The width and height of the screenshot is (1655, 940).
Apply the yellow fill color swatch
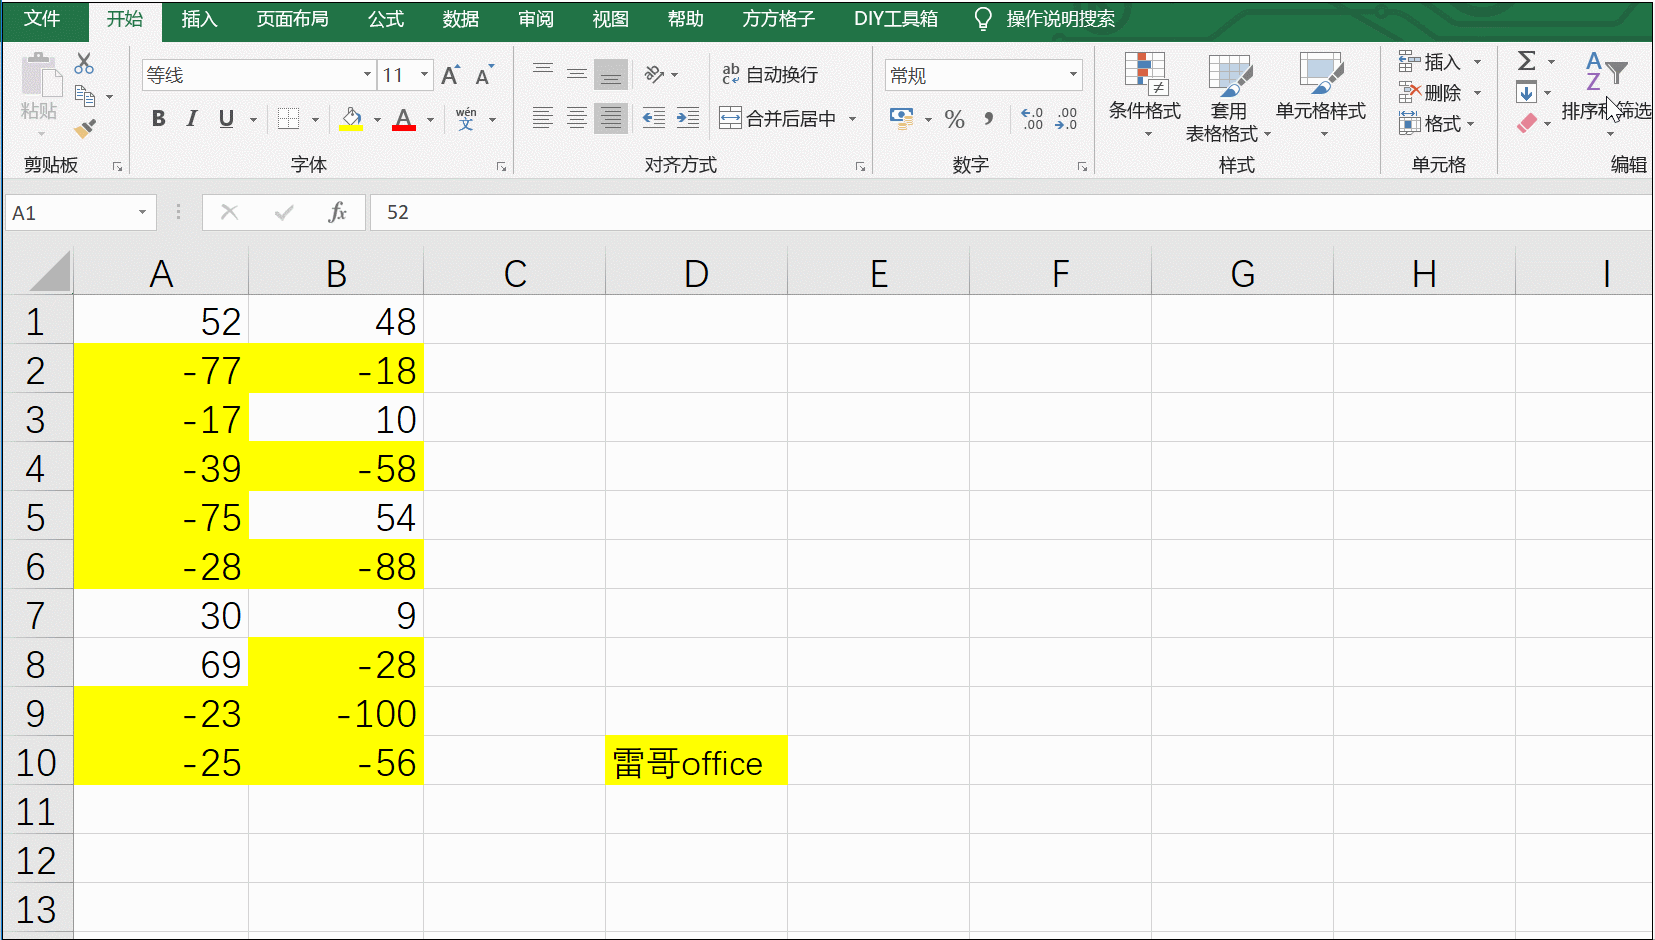coord(352,119)
